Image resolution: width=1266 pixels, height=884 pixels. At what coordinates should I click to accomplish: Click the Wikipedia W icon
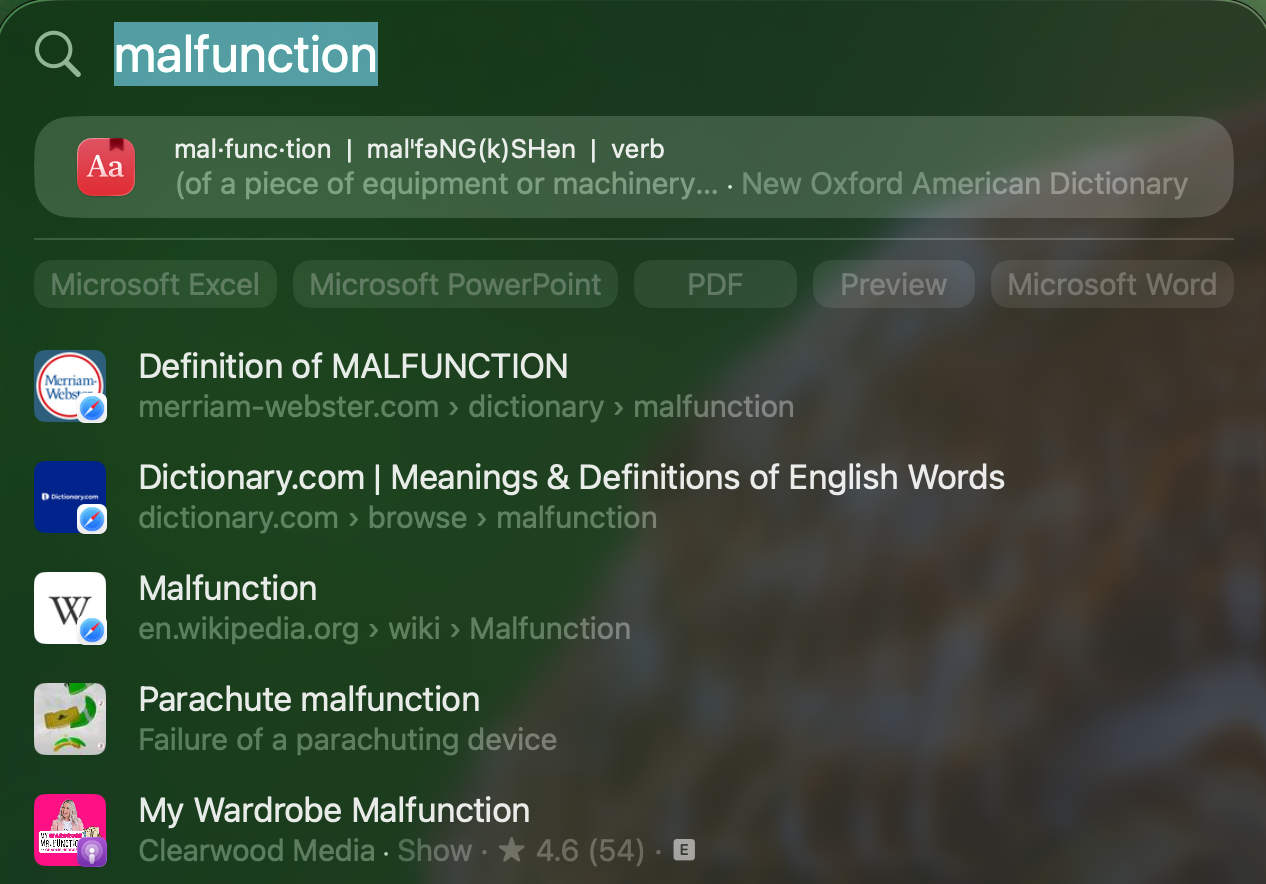point(70,608)
